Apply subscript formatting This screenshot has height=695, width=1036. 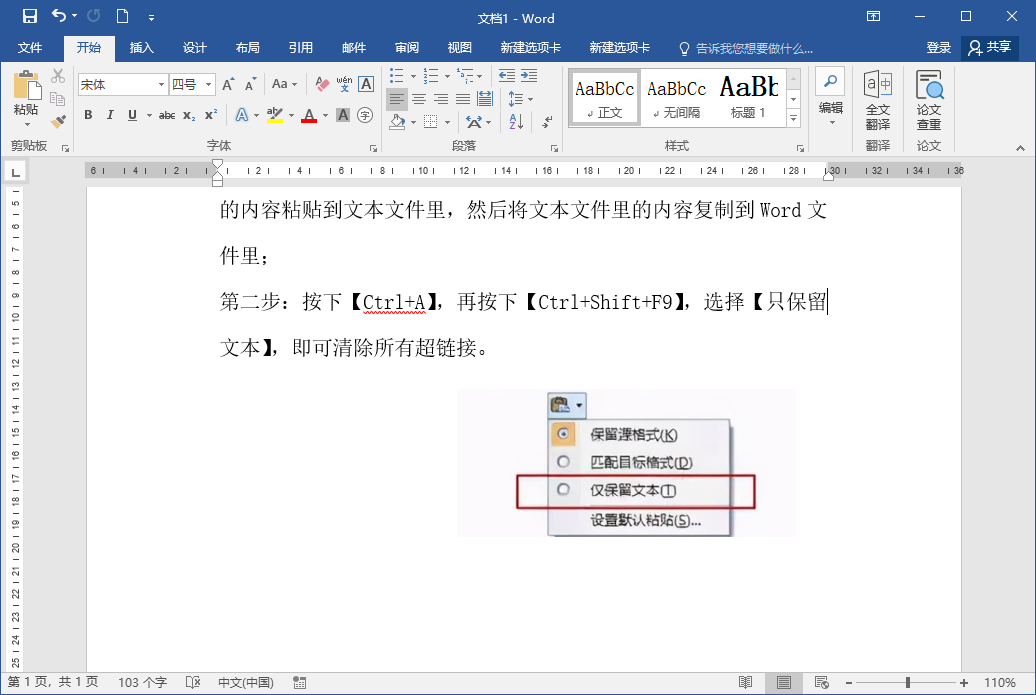[x=189, y=115]
